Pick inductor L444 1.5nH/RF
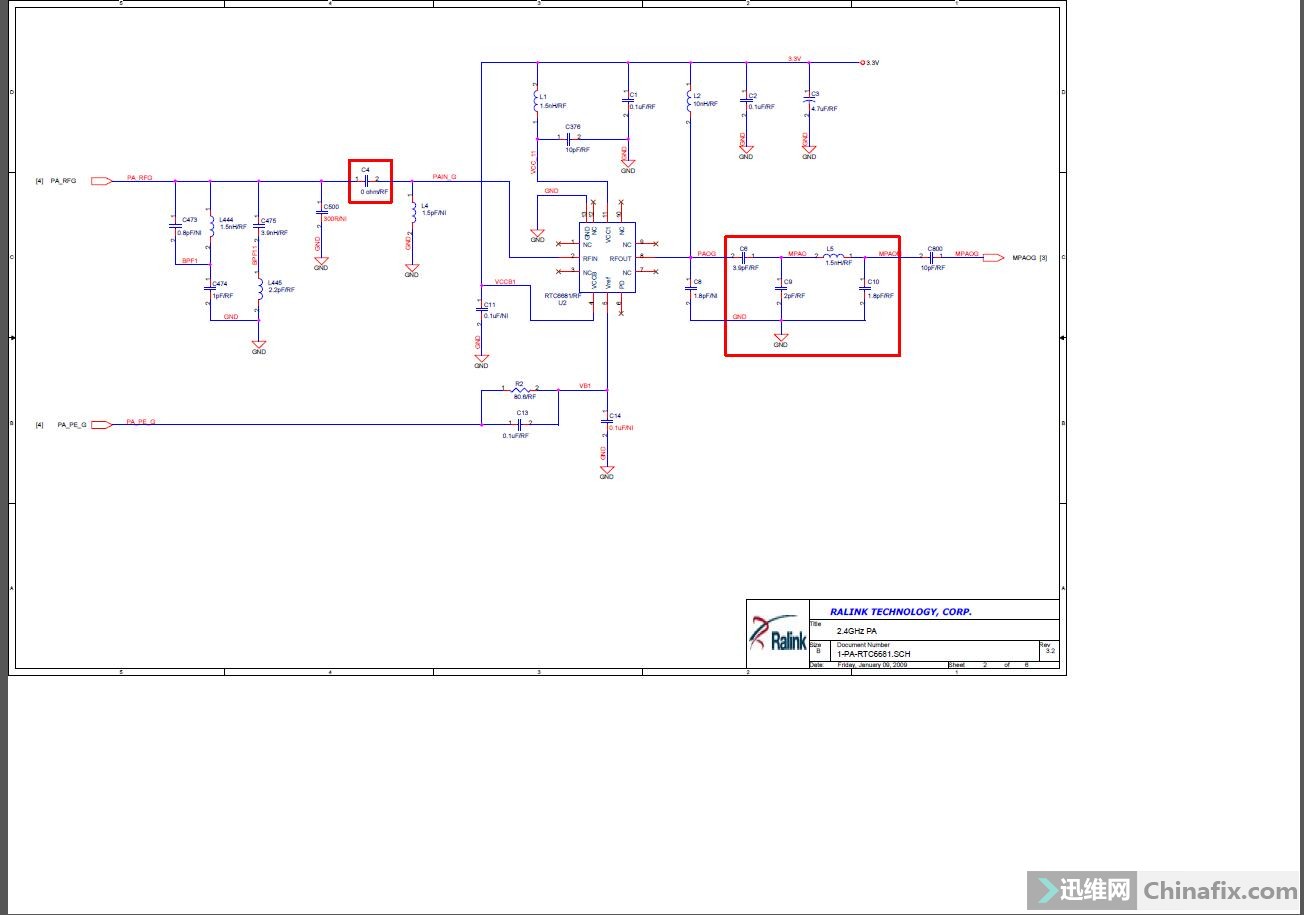This screenshot has width=1304, height=915. [213, 226]
